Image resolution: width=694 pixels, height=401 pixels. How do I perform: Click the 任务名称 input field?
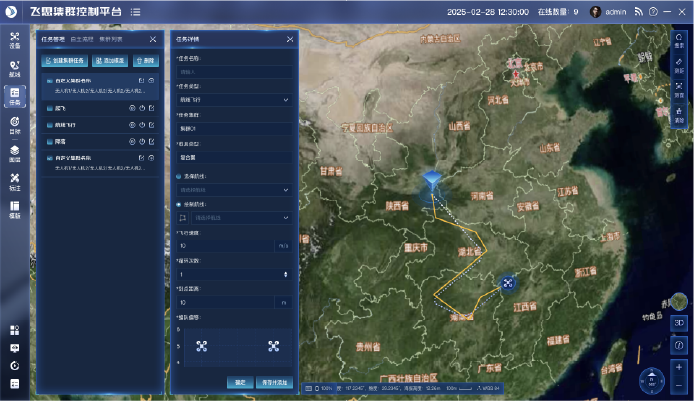[x=234, y=72]
